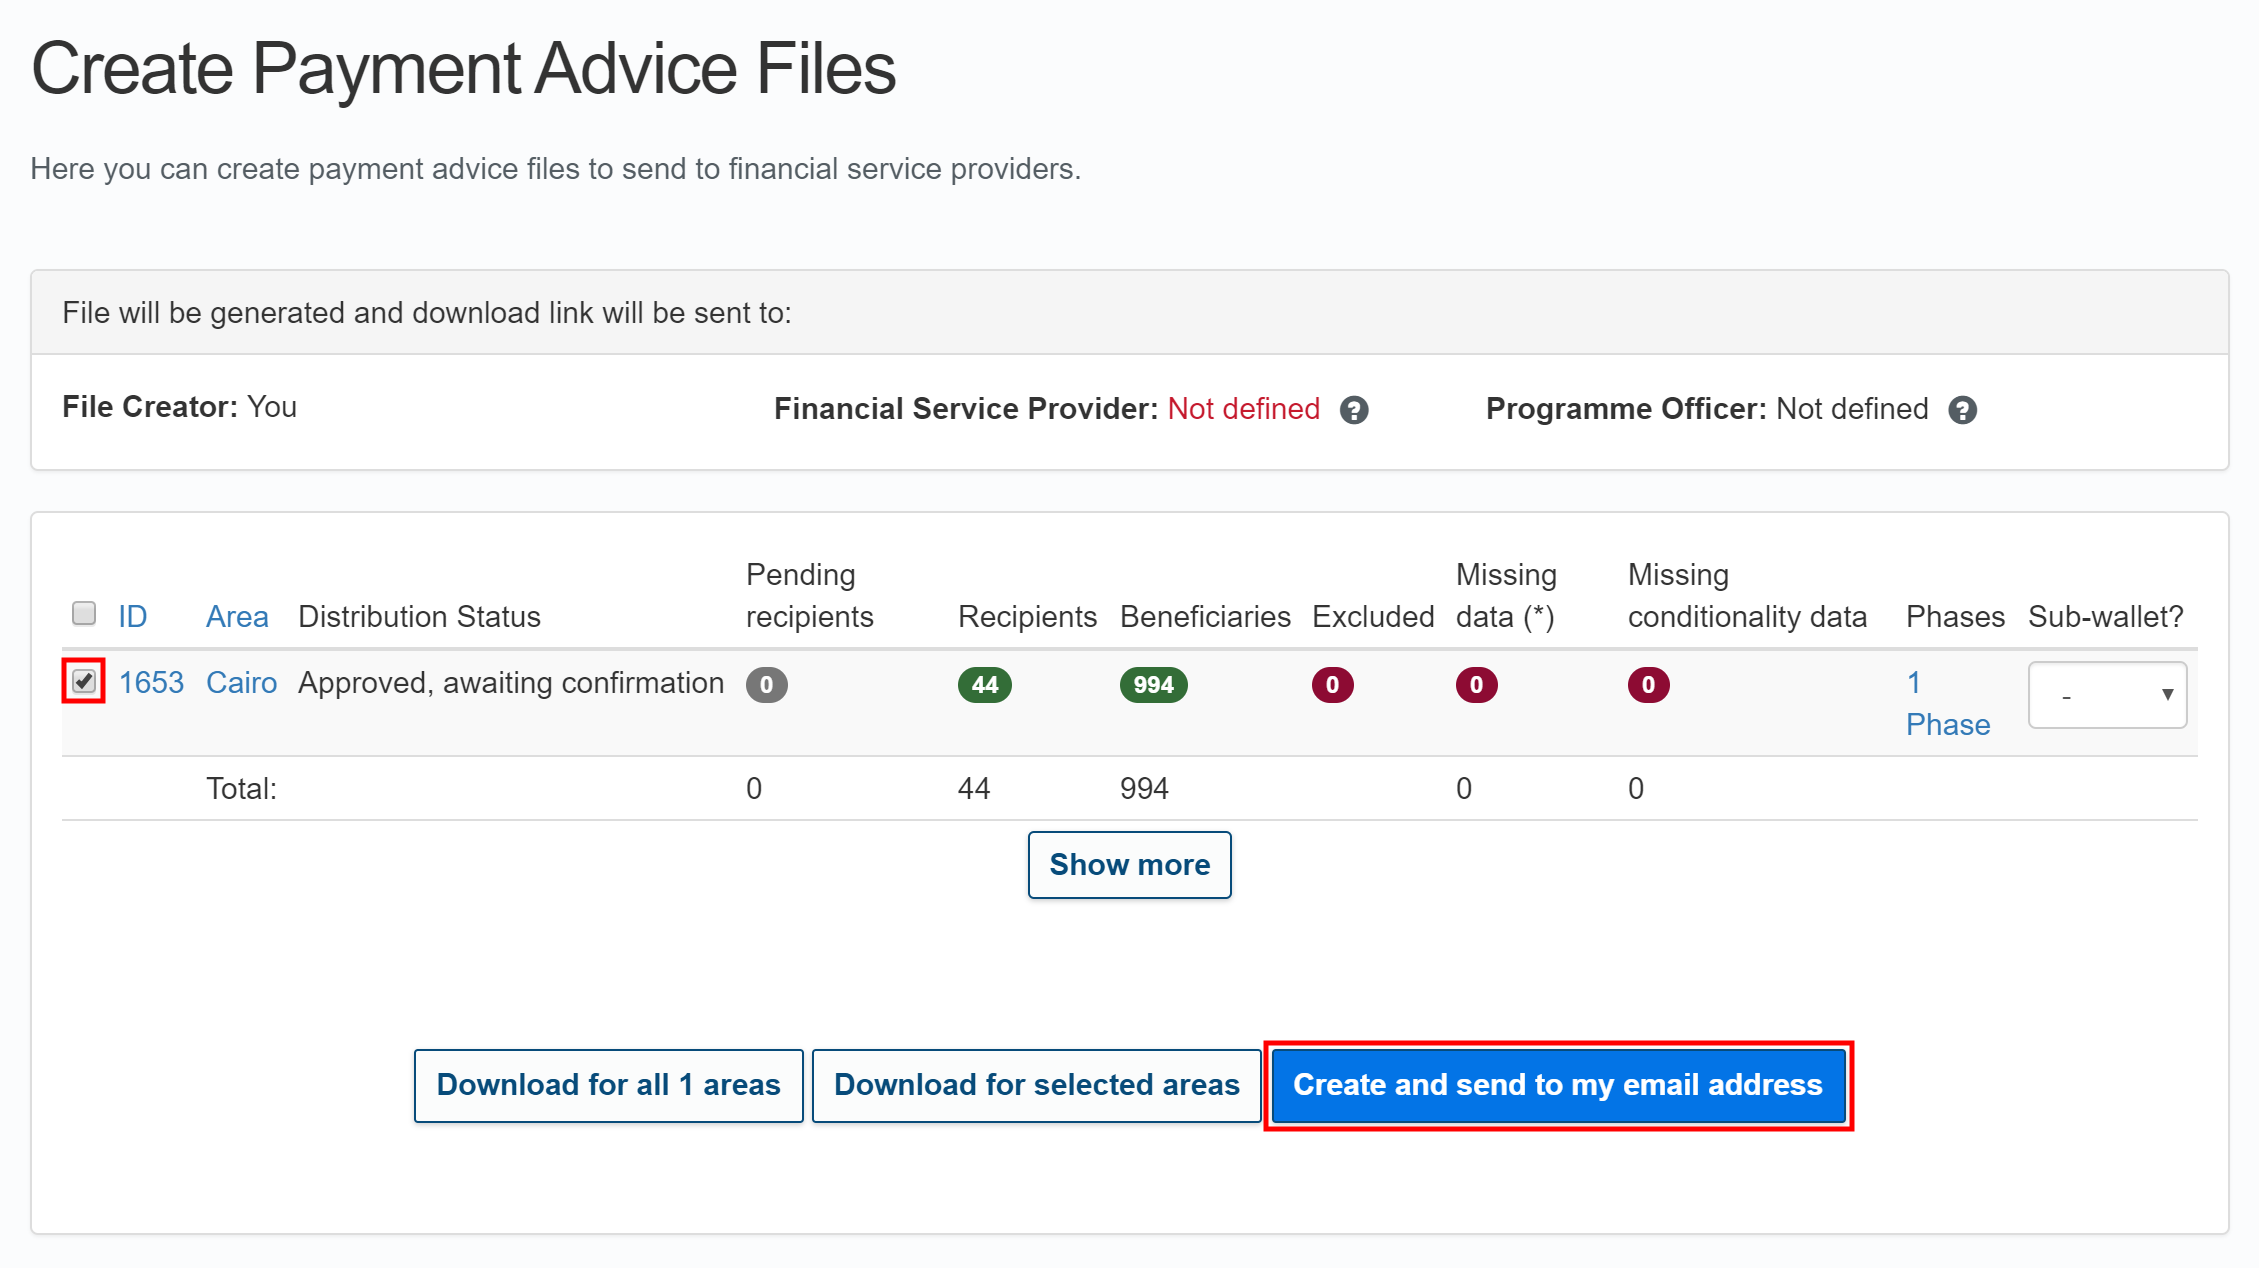Sort the table by Area

click(237, 616)
